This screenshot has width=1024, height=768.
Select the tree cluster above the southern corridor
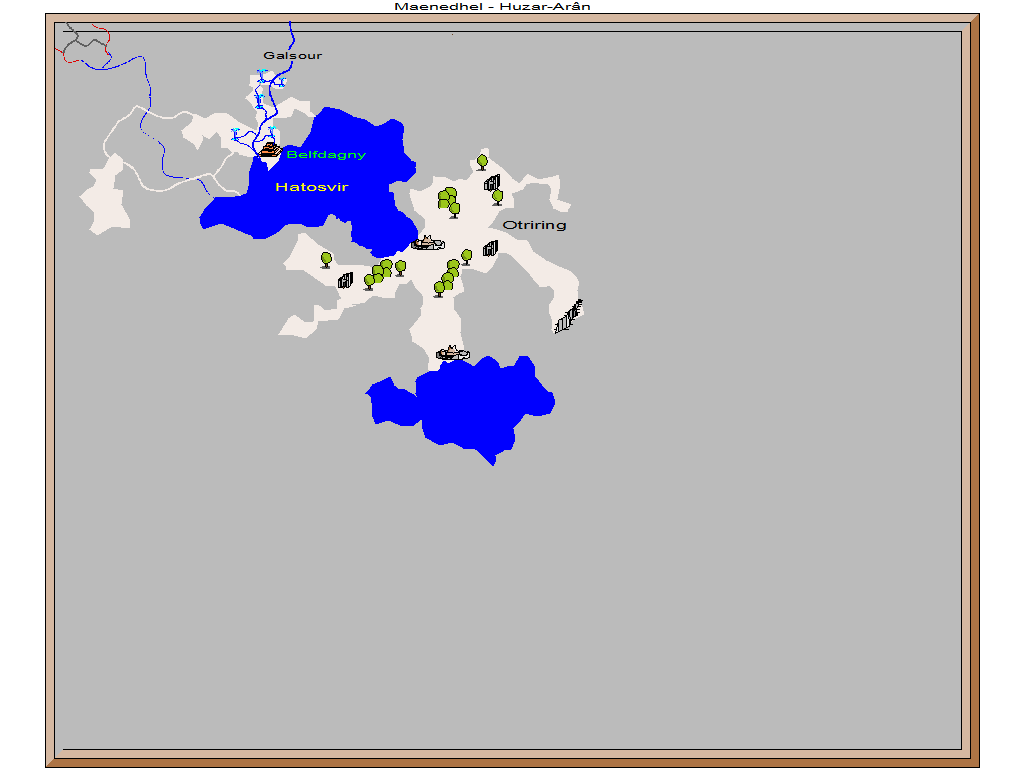tap(447, 278)
